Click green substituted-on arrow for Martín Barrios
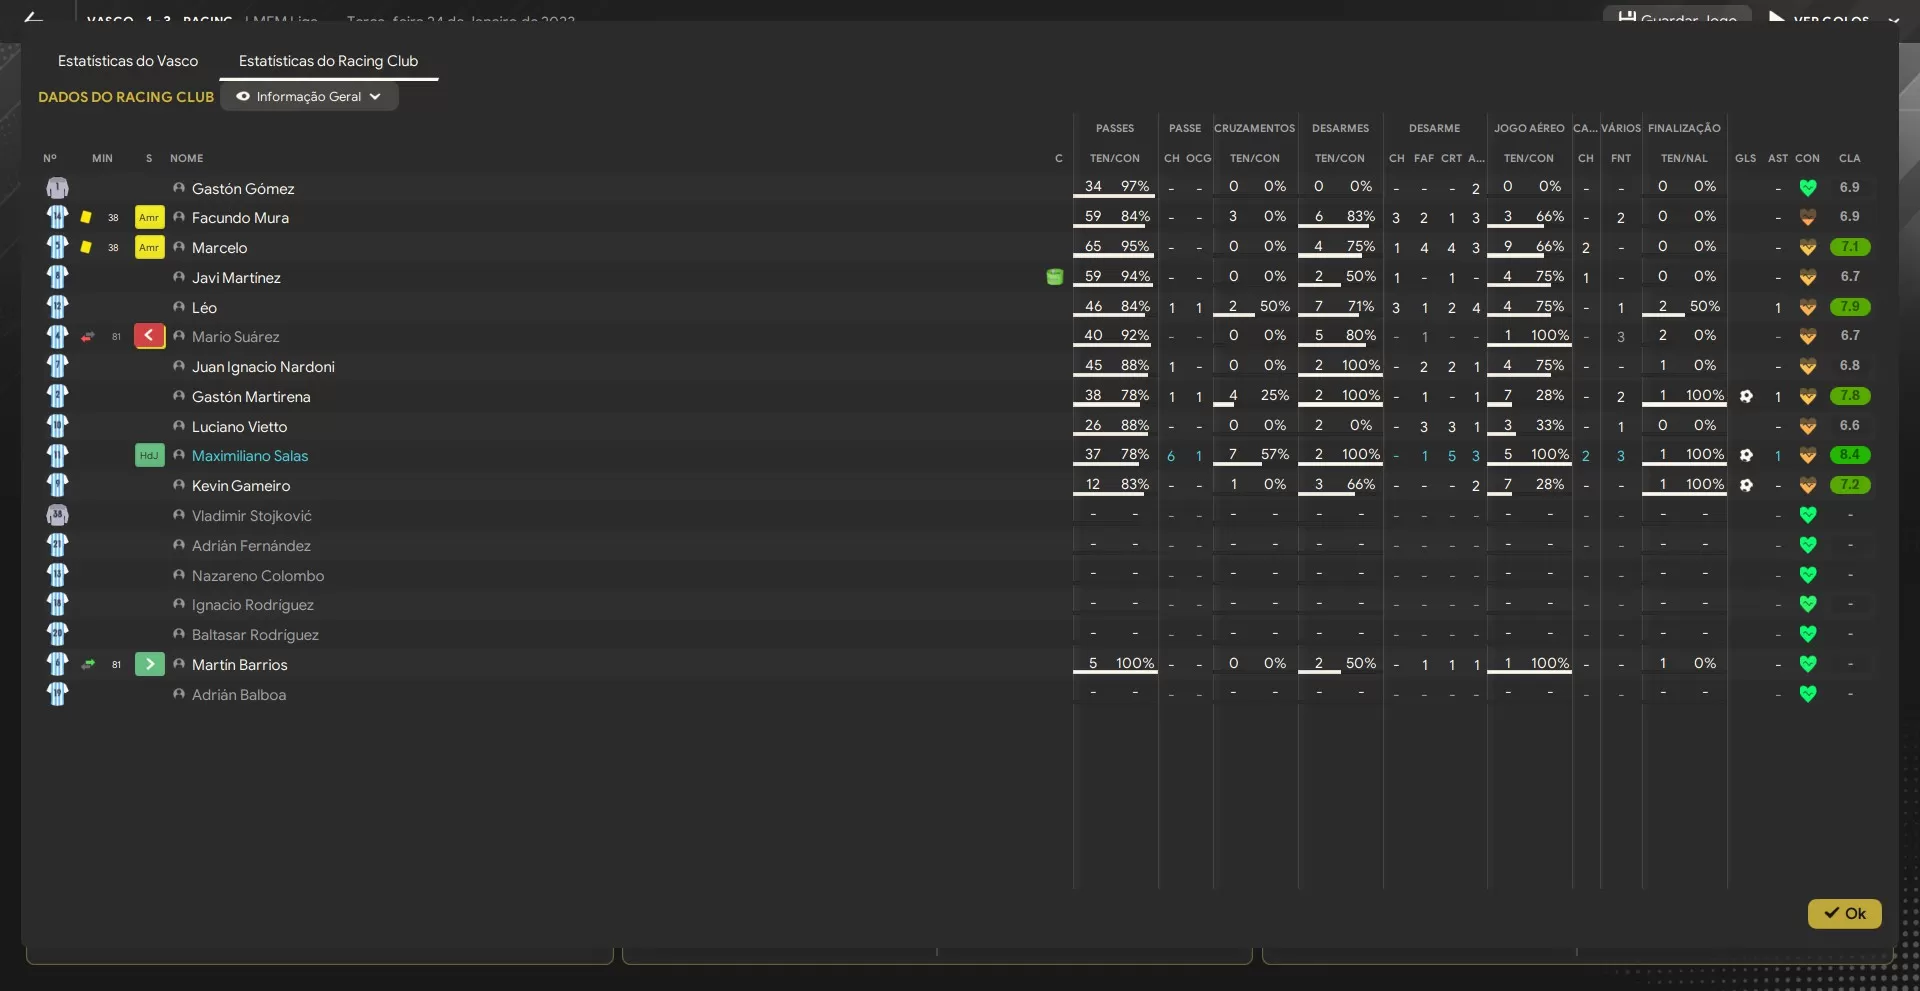Screen dimensions: 1920x991 tap(149, 664)
